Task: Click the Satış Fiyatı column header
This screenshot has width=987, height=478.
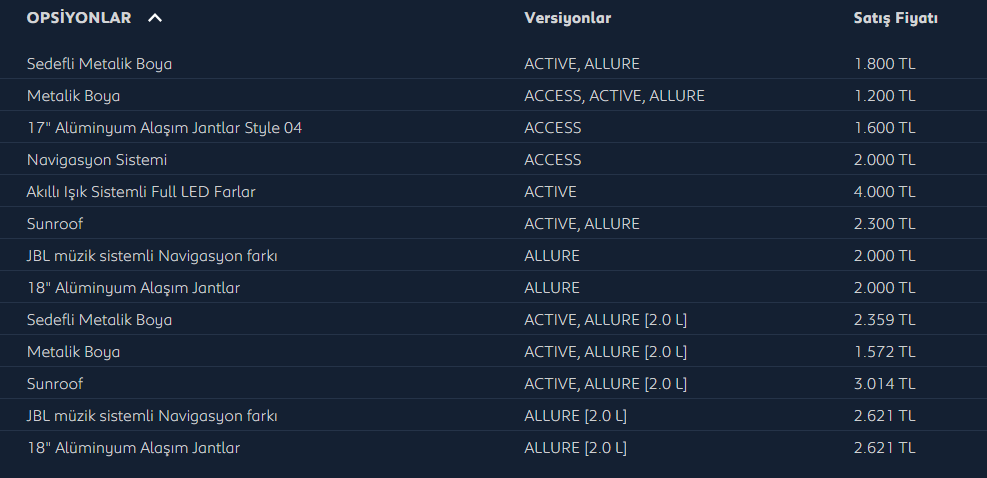Action: pos(895,18)
